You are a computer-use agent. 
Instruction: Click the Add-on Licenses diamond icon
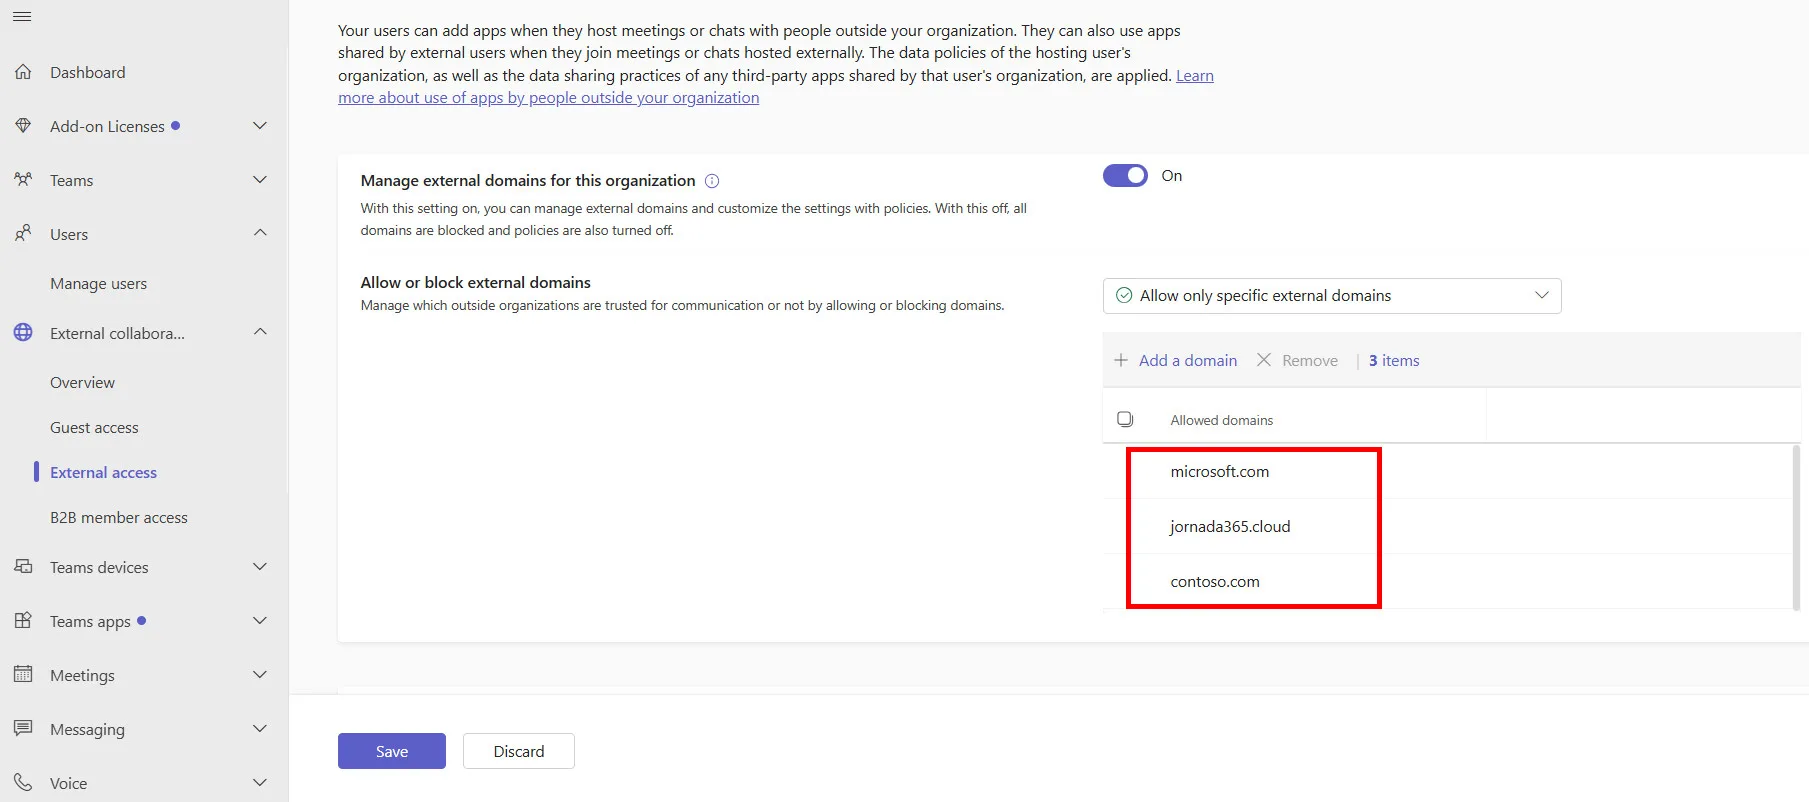point(23,126)
